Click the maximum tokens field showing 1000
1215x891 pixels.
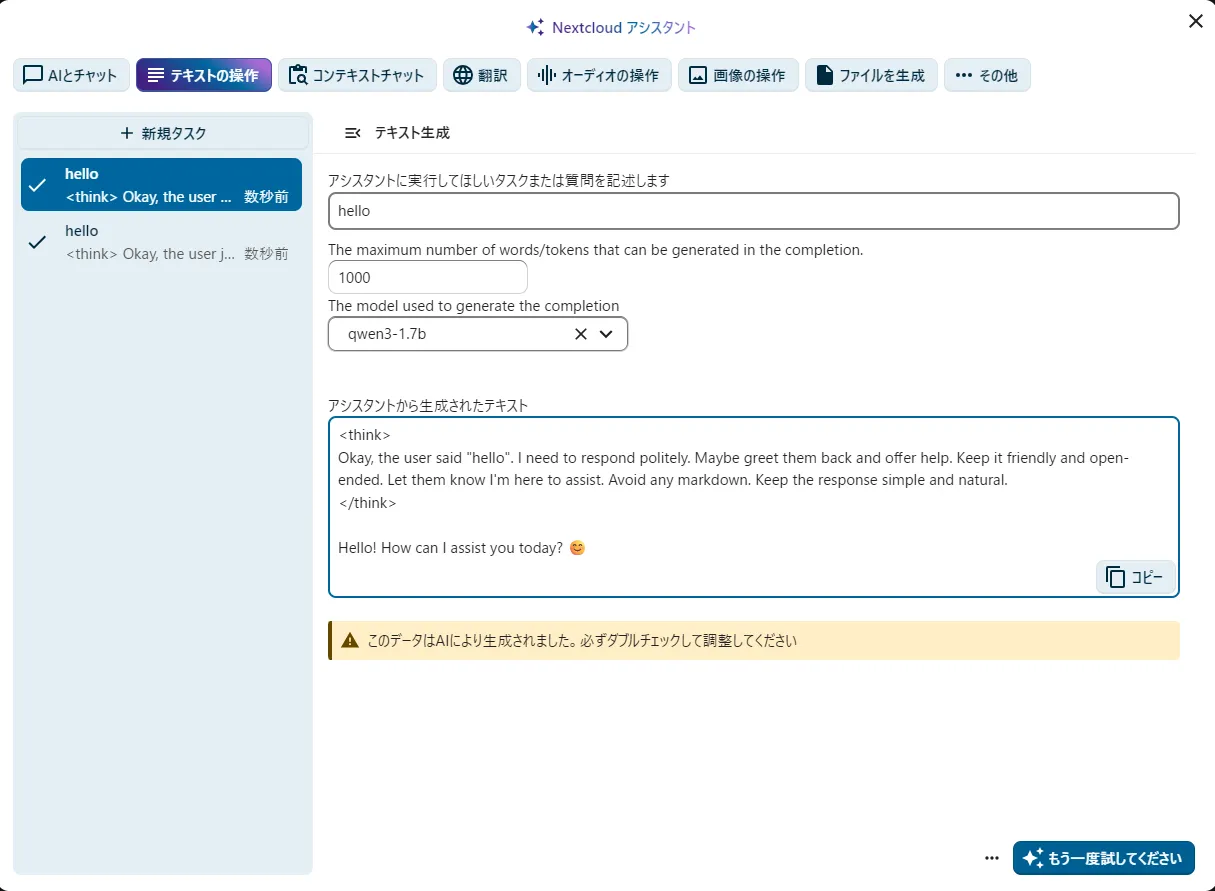coord(427,277)
